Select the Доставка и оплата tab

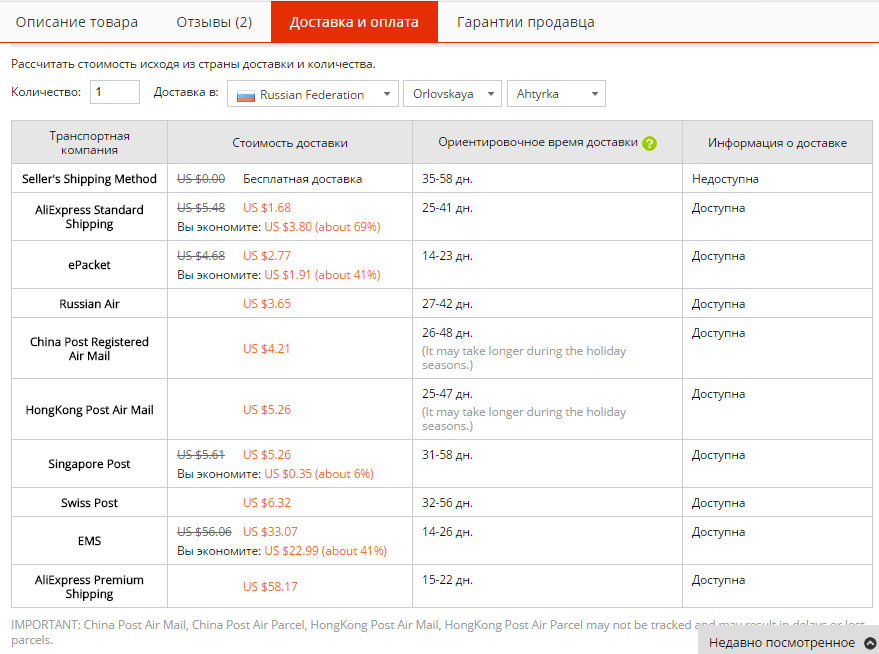pyautogui.click(x=354, y=22)
